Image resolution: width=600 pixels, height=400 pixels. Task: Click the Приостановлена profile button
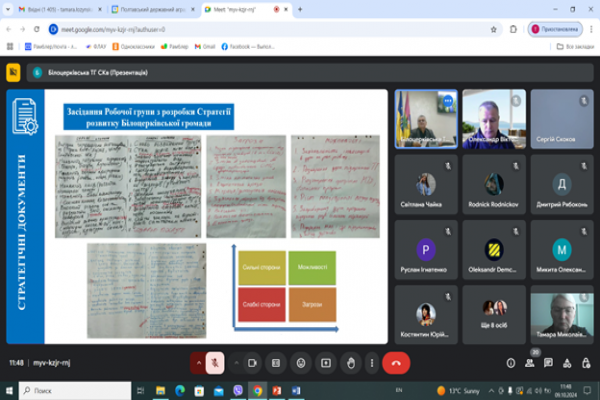click(555, 29)
